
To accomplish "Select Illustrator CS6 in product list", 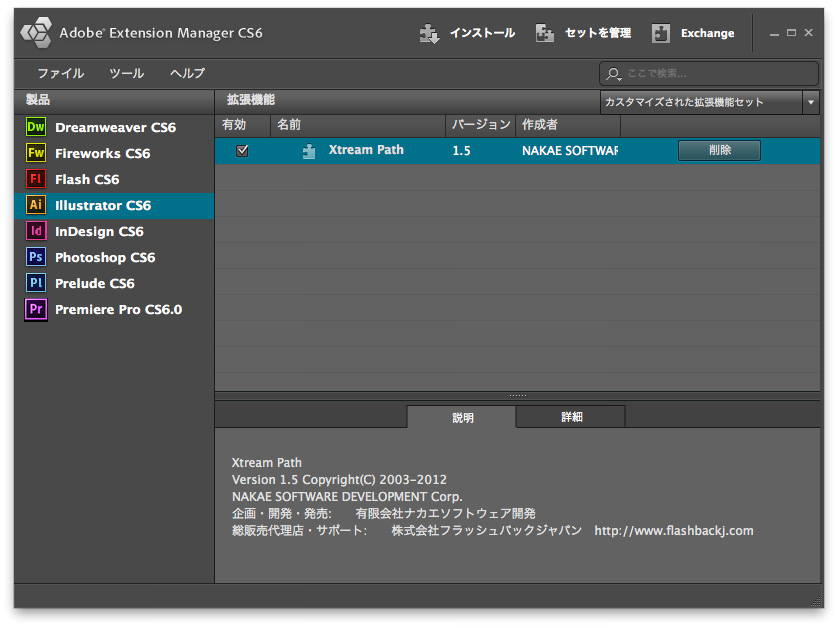I will tap(114, 205).
